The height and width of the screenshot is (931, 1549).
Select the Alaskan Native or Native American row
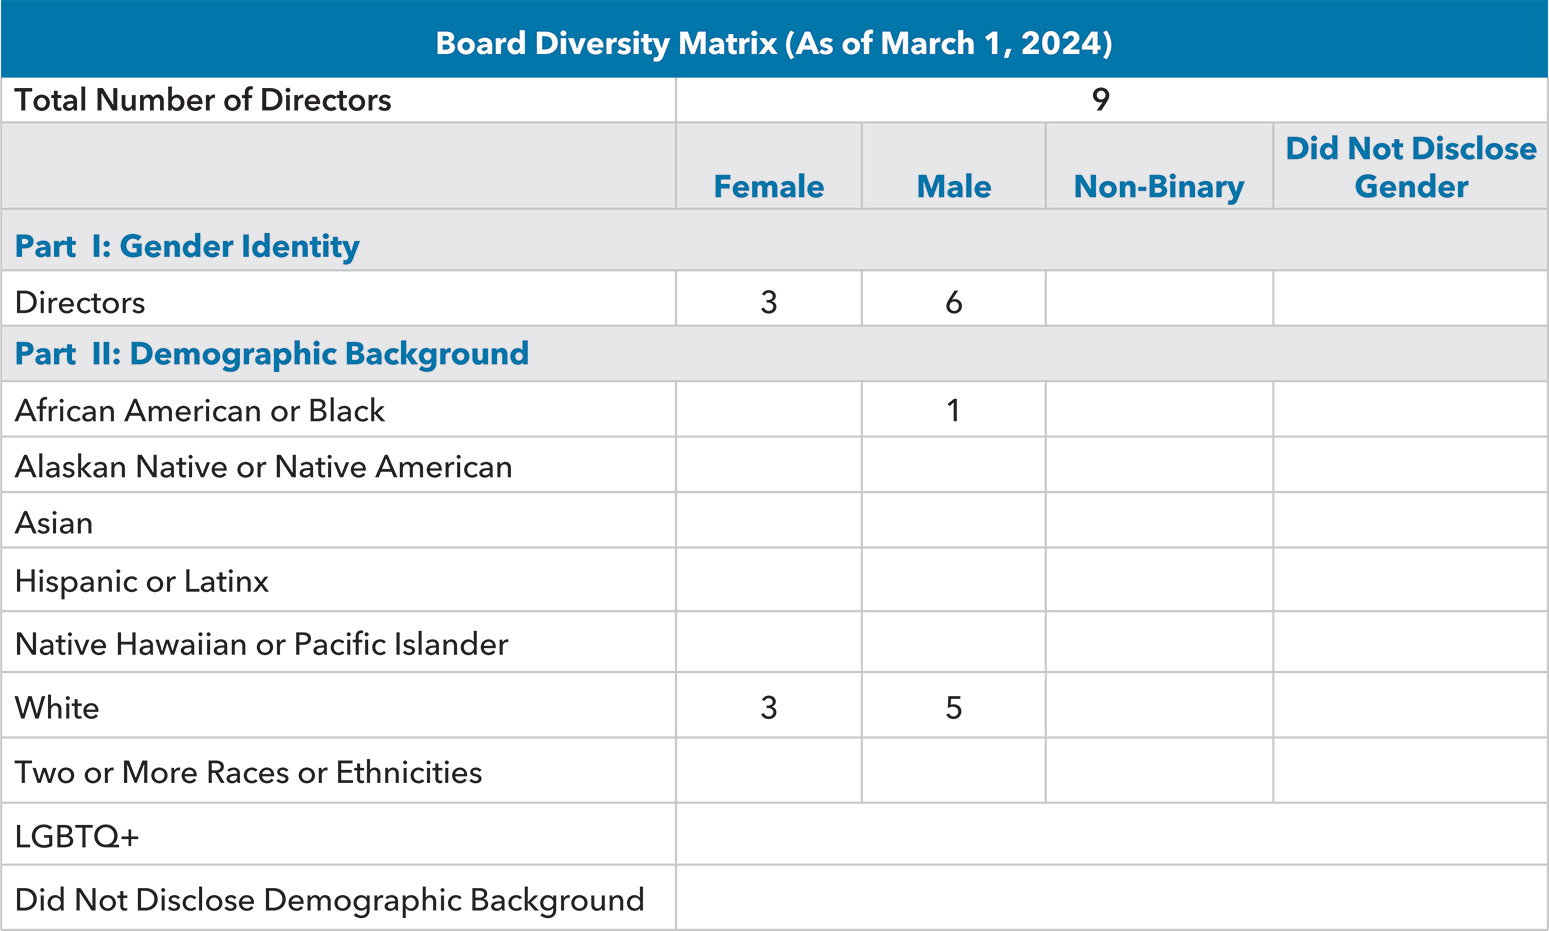263,467
